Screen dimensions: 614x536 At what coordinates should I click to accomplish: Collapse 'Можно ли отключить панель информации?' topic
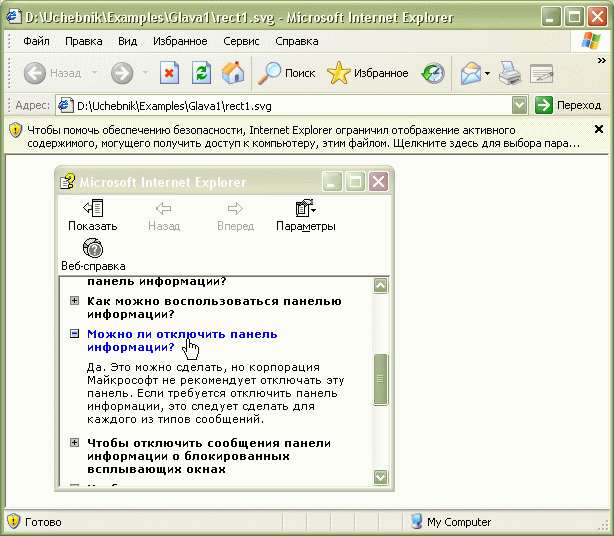pyautogui.click(x=74, y=334)
